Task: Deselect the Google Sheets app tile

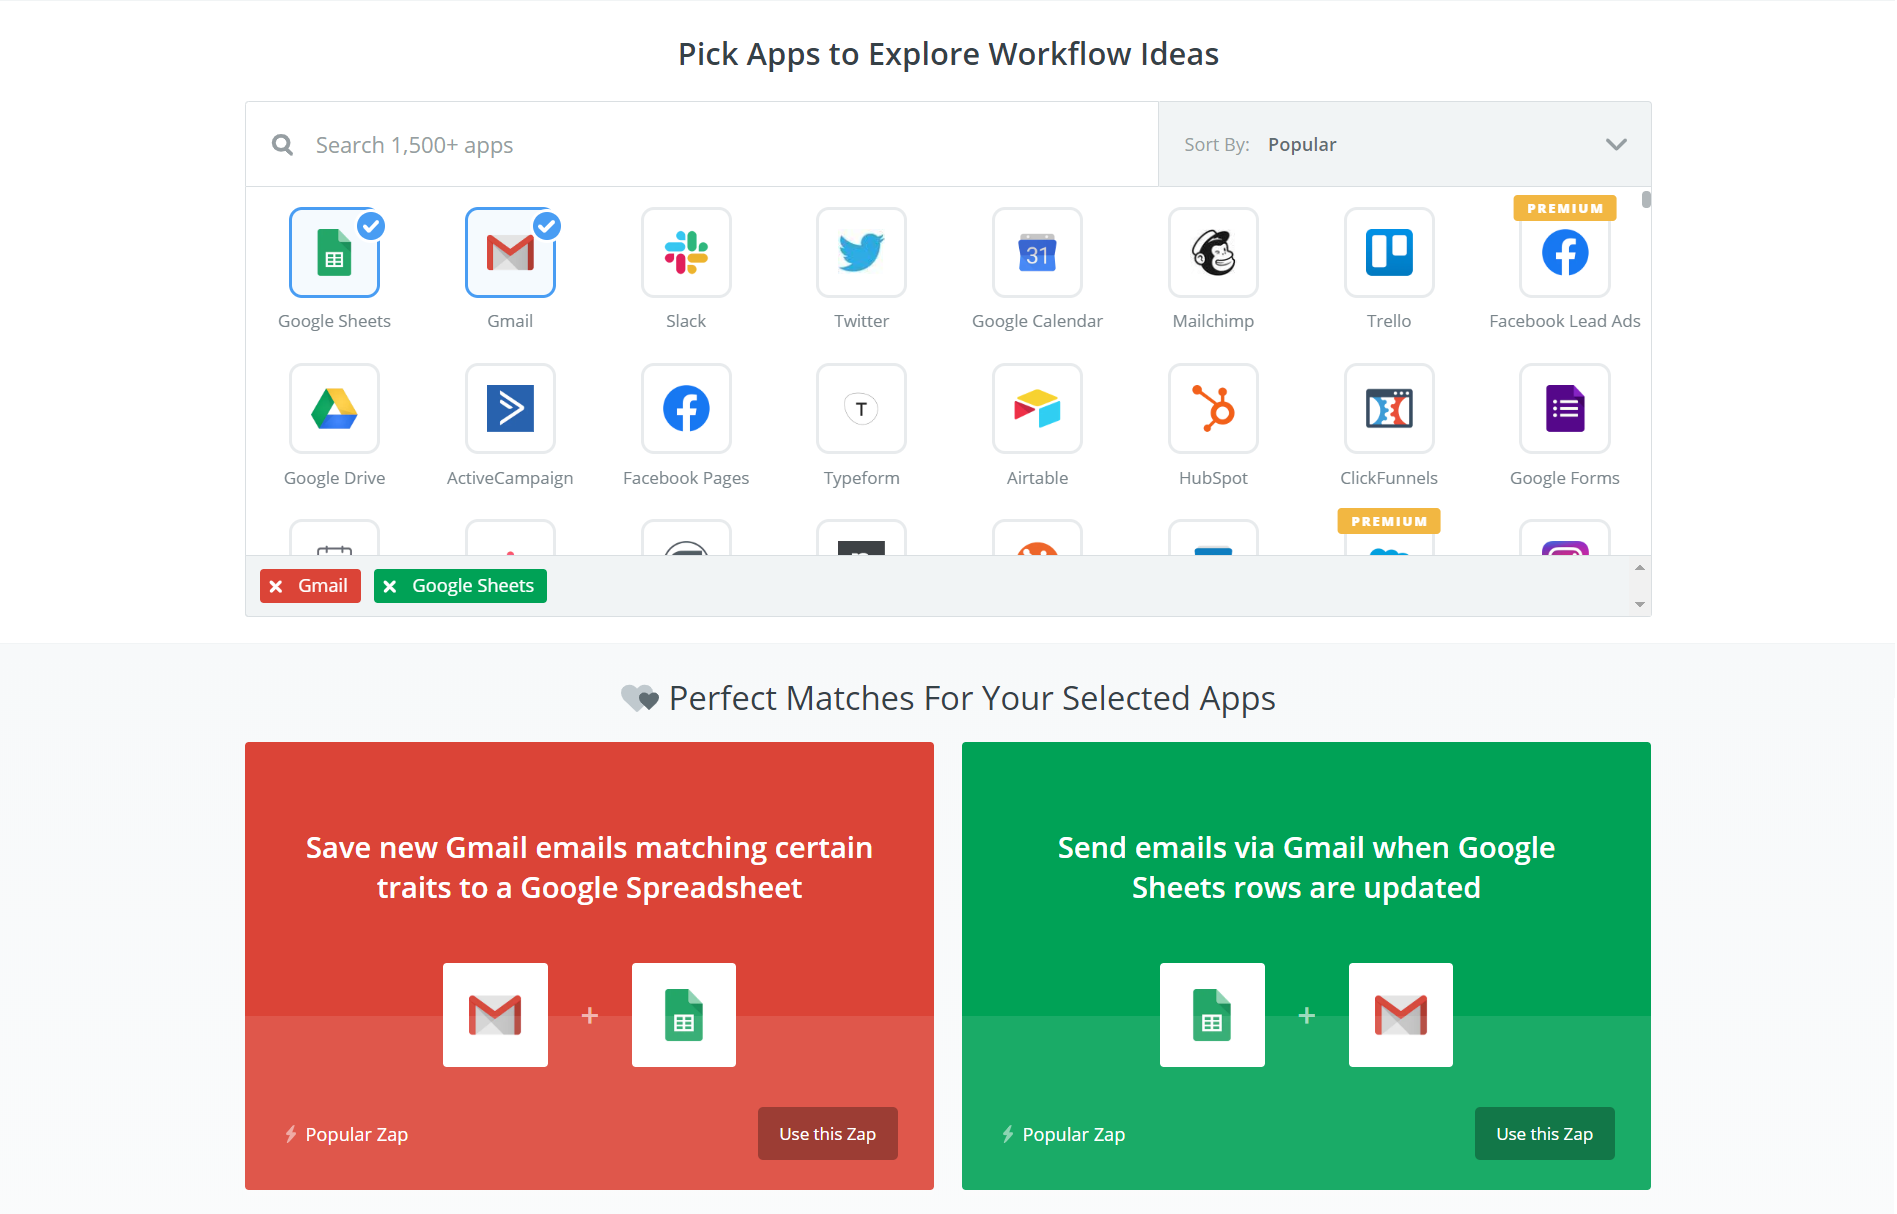Action: [334, 252]
